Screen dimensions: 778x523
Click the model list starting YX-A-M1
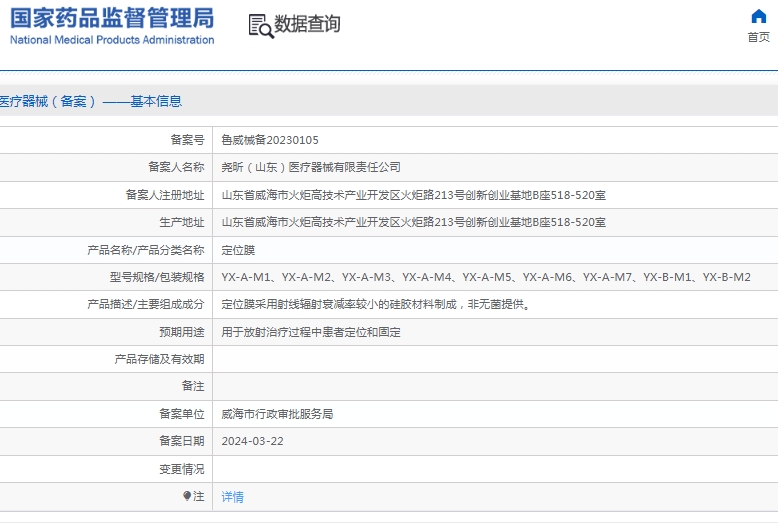tap(486, 277)
